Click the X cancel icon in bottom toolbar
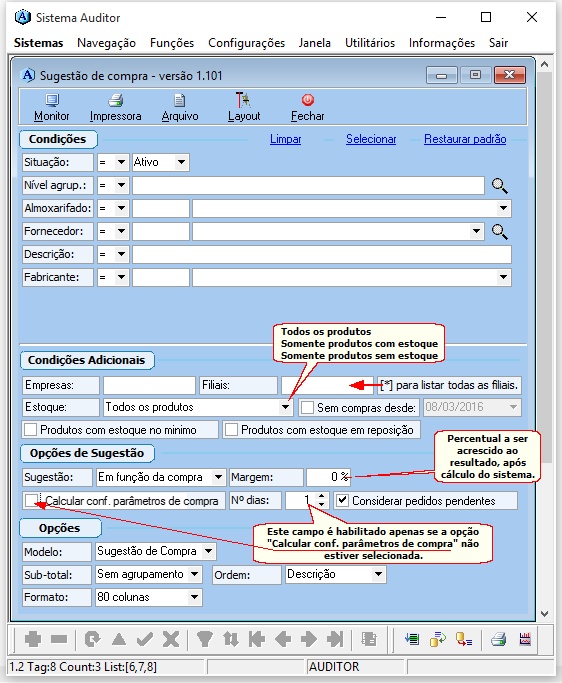562x683 pixels. coord(171,639)
